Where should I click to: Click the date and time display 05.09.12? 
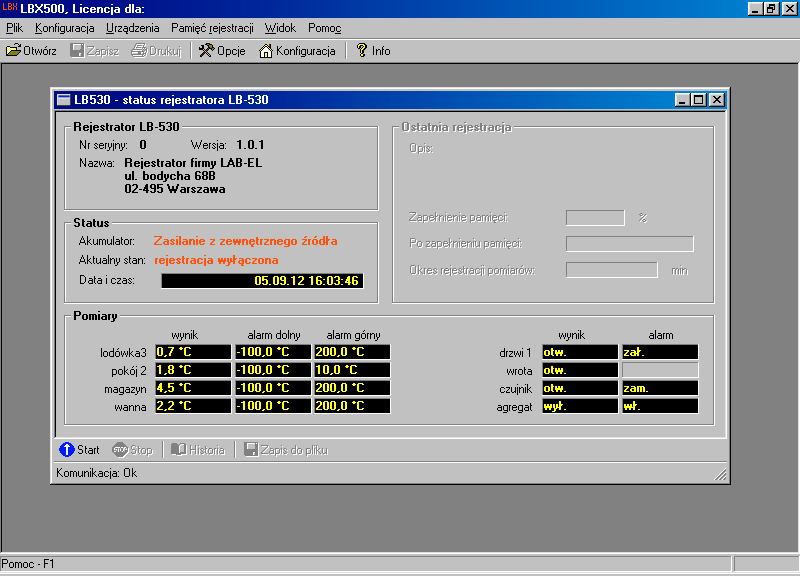pos(262,281)
